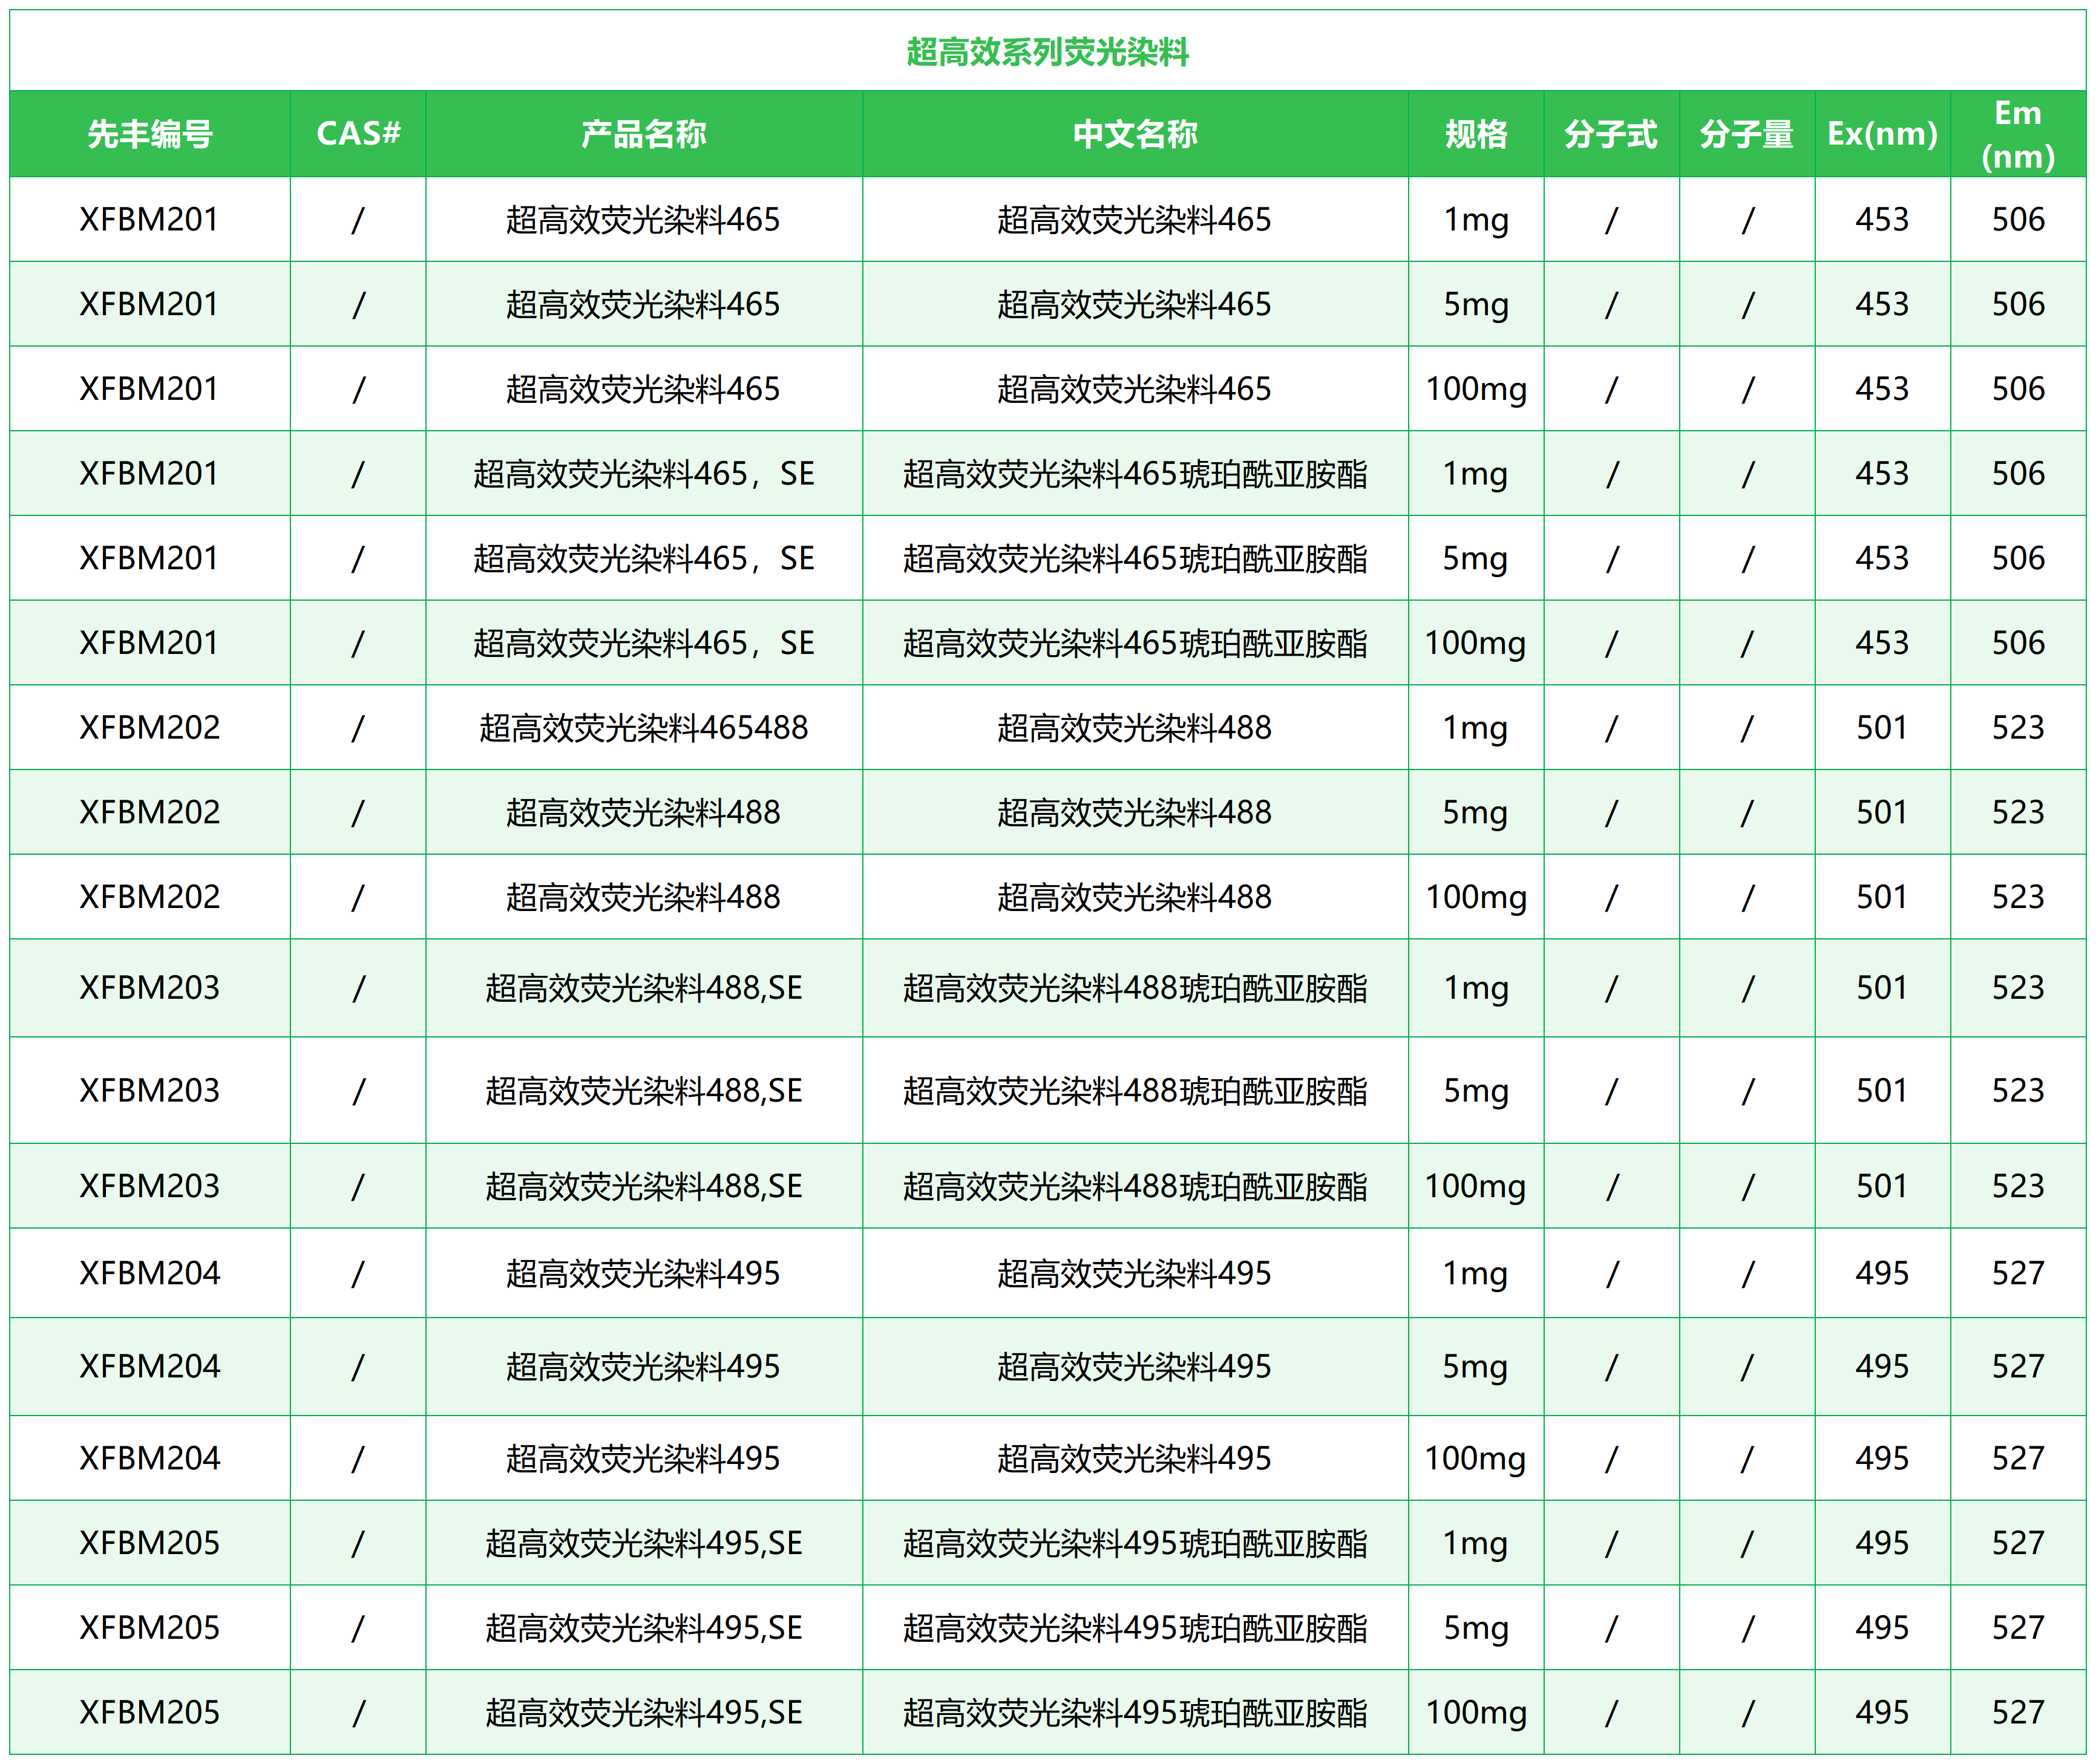Click Em value 523 in XFBM203 1mg row
The width and height of the screenshot is (2096, 1764).
(x=2018, y=988)
